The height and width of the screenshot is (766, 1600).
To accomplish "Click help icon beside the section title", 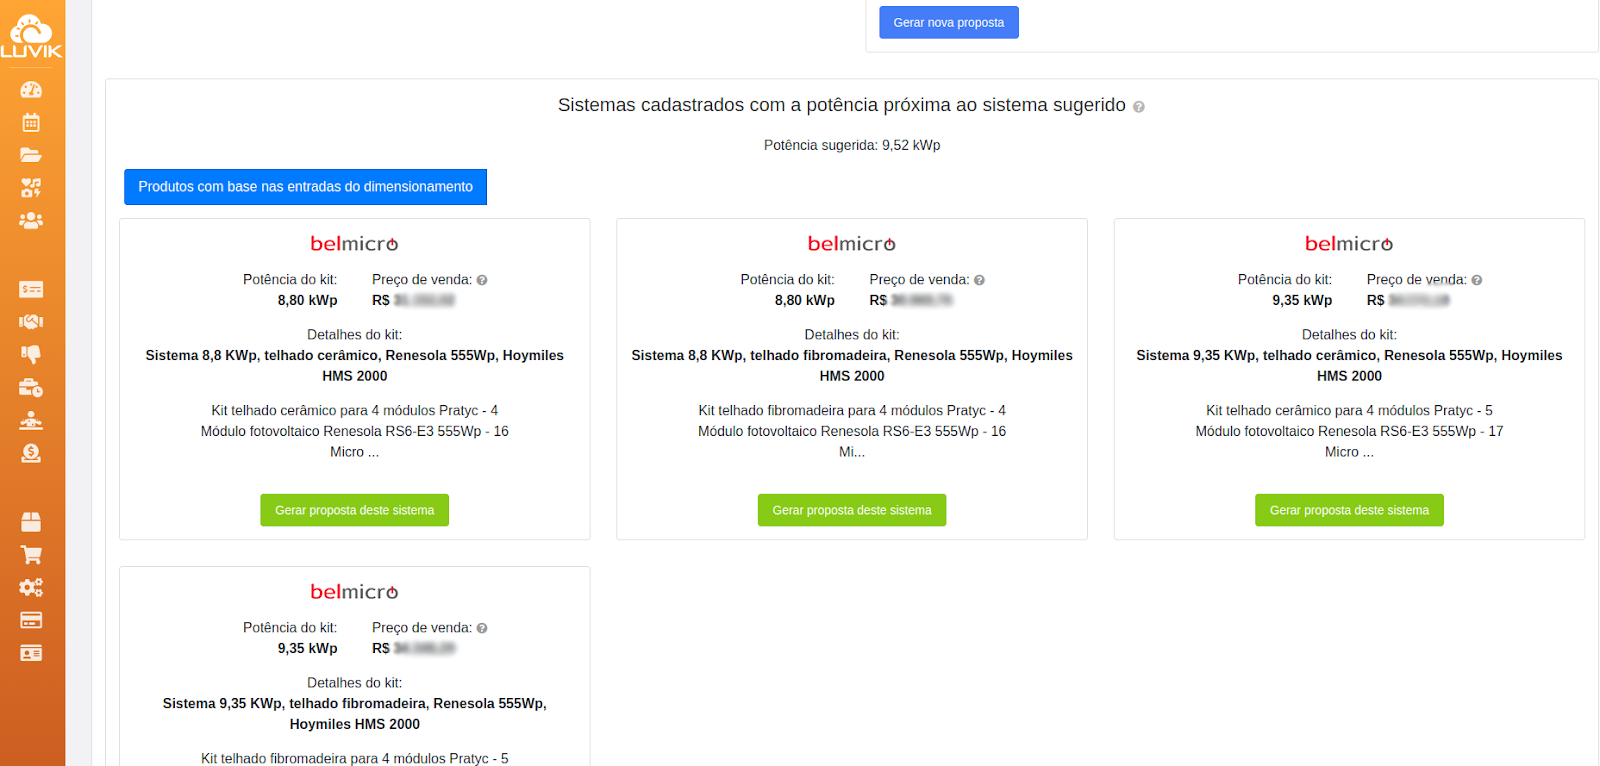I will pos(1138,107).
